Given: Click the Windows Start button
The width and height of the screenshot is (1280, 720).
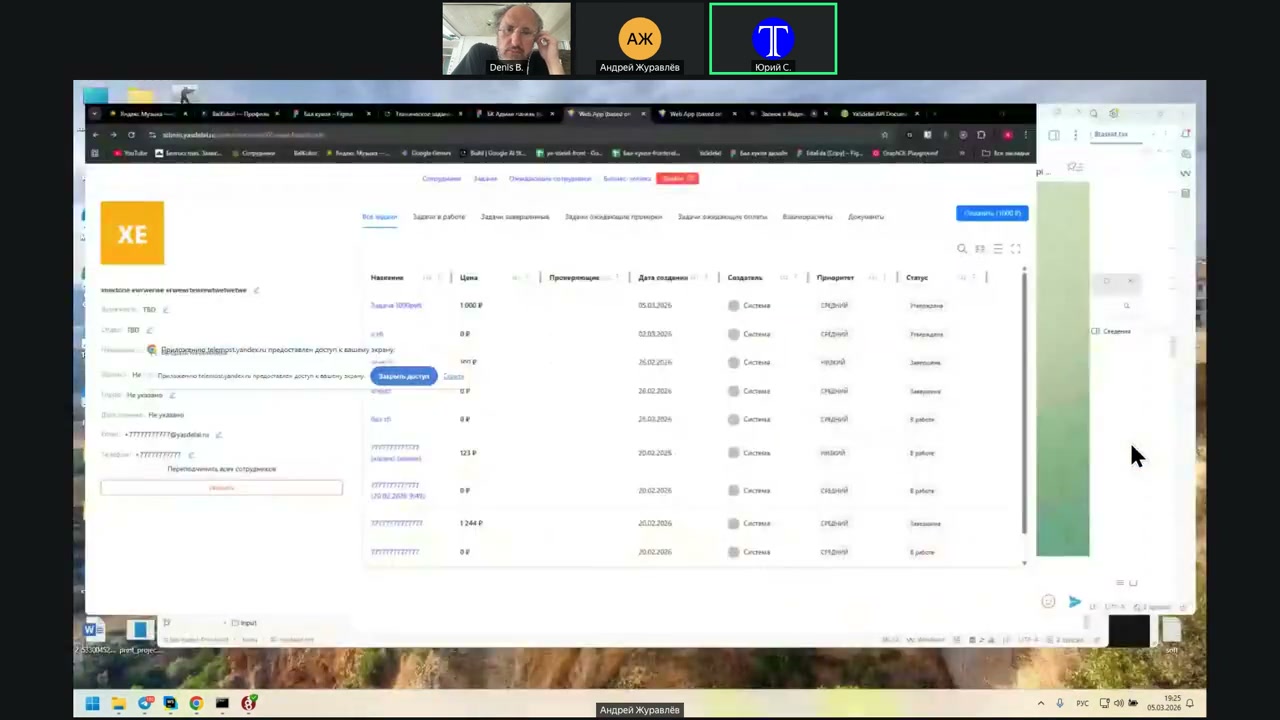Looking at the screenshot, I should [92, 703].
